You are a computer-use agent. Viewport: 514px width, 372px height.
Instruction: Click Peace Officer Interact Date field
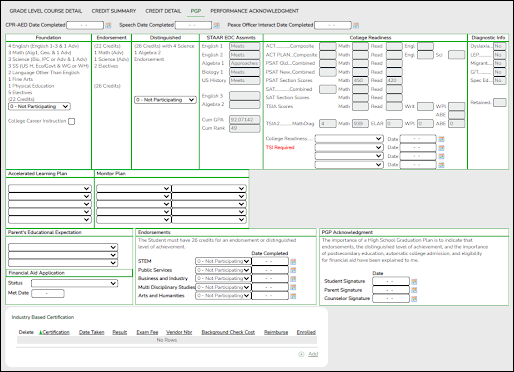pyautogui.click(x=333, y=25)
